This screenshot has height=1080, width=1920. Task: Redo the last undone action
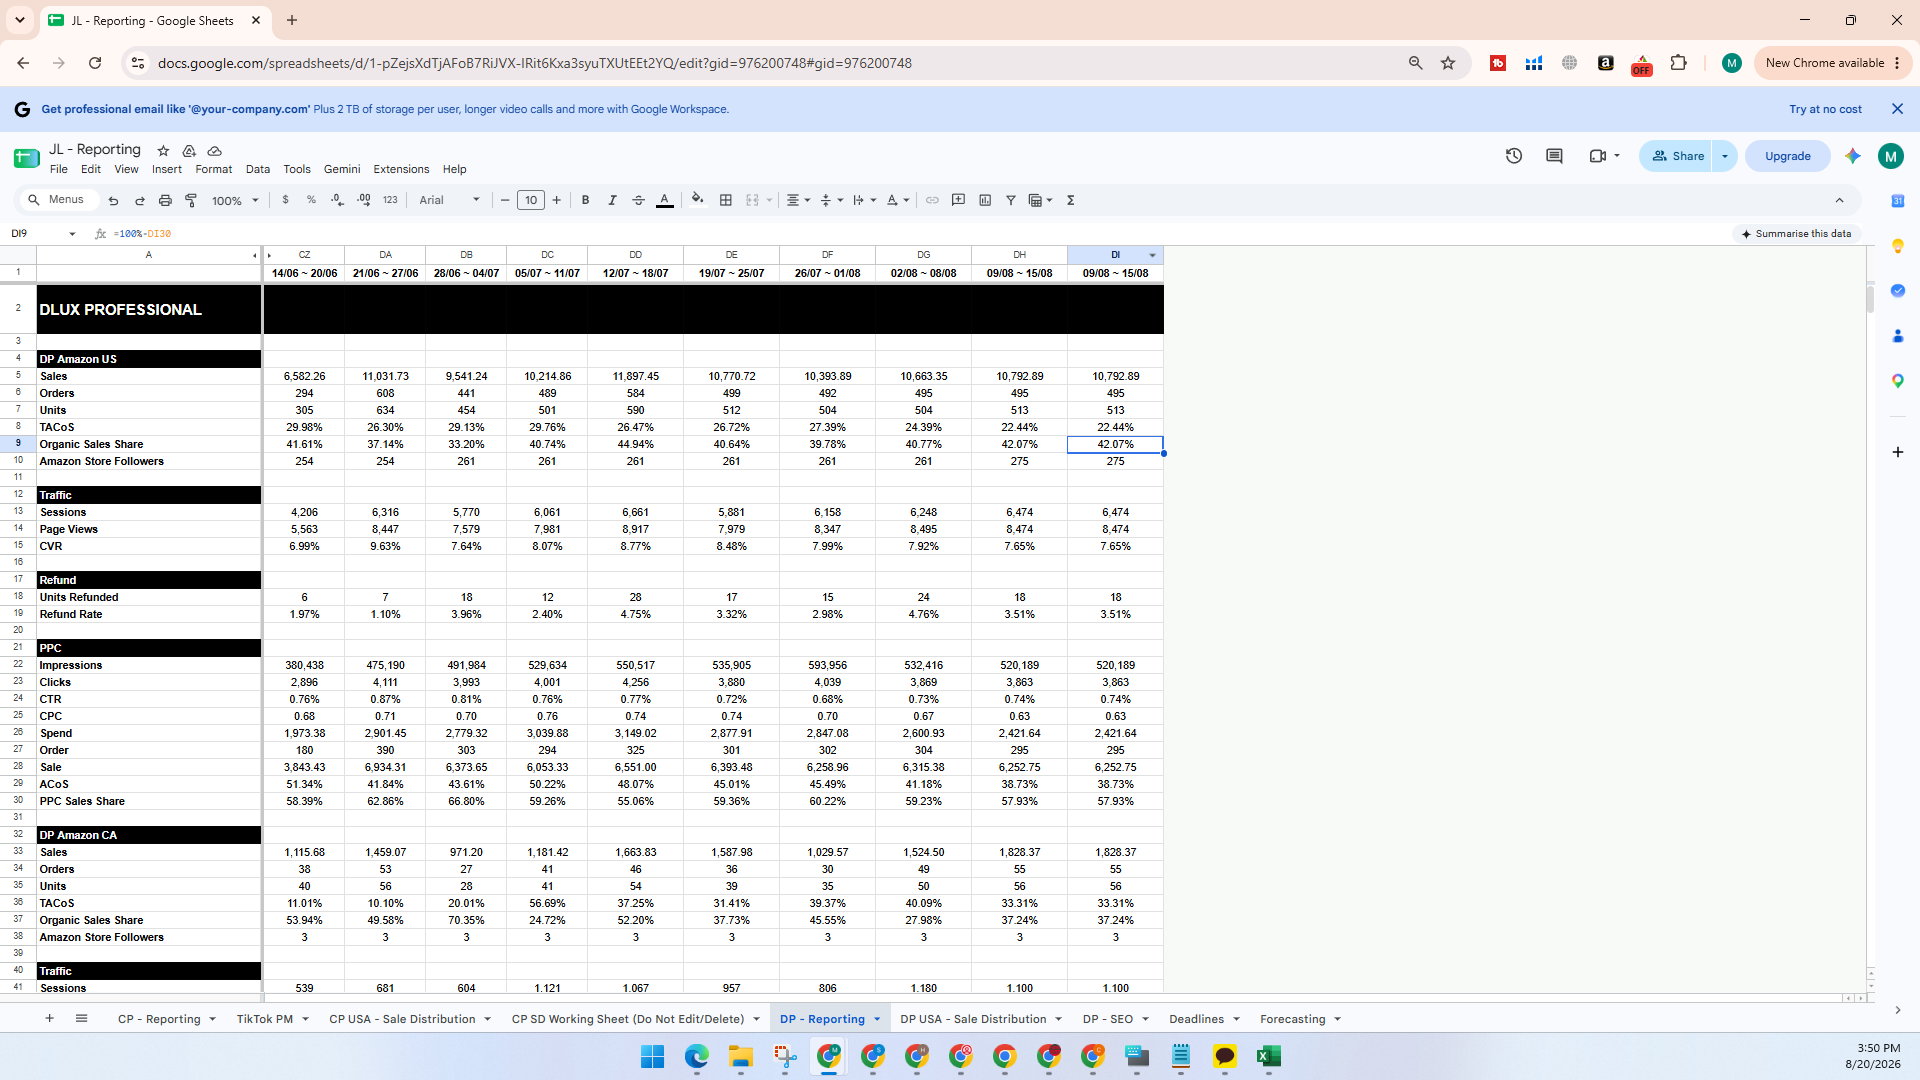click(x=139, y=200)
